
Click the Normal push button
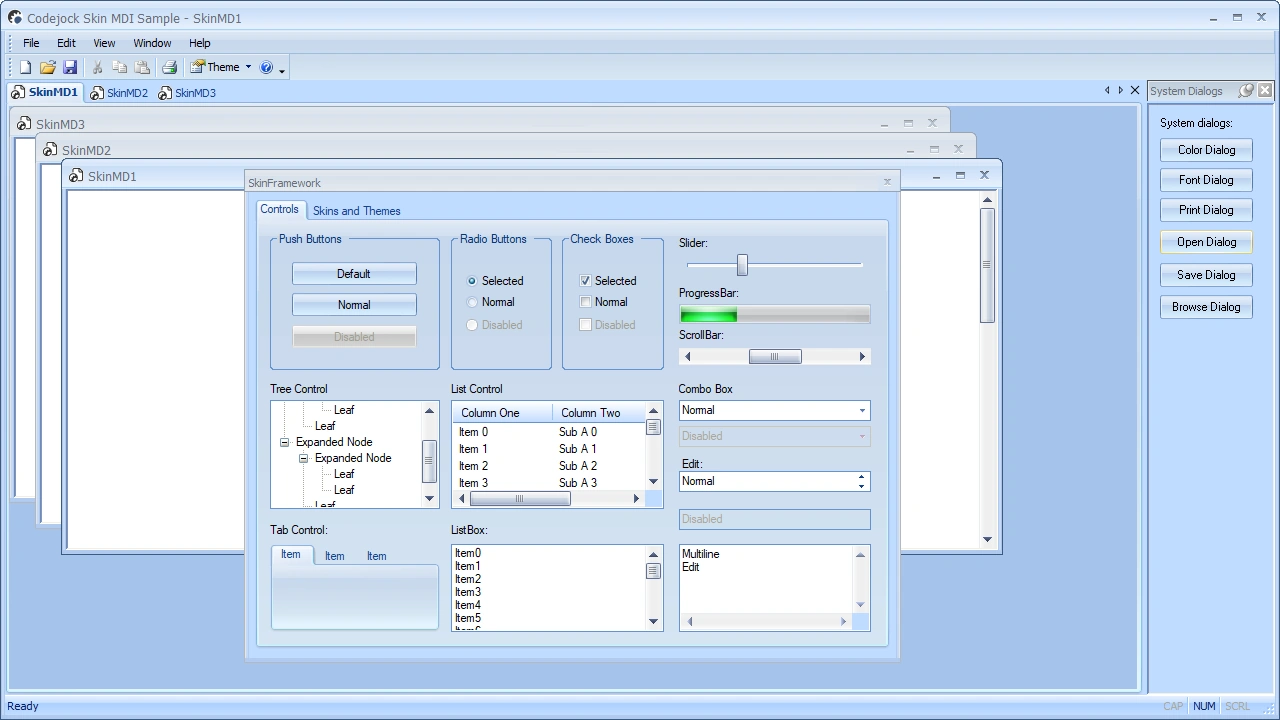(354, 305)
